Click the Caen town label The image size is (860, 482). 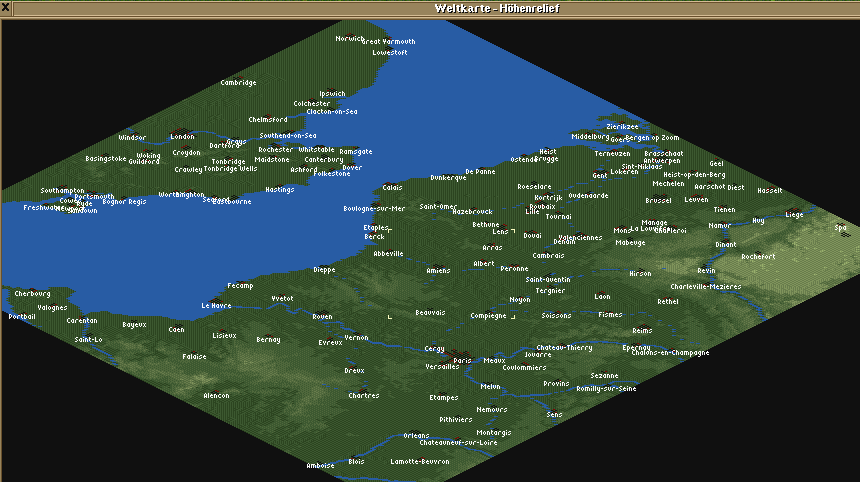tap(177, 329)
